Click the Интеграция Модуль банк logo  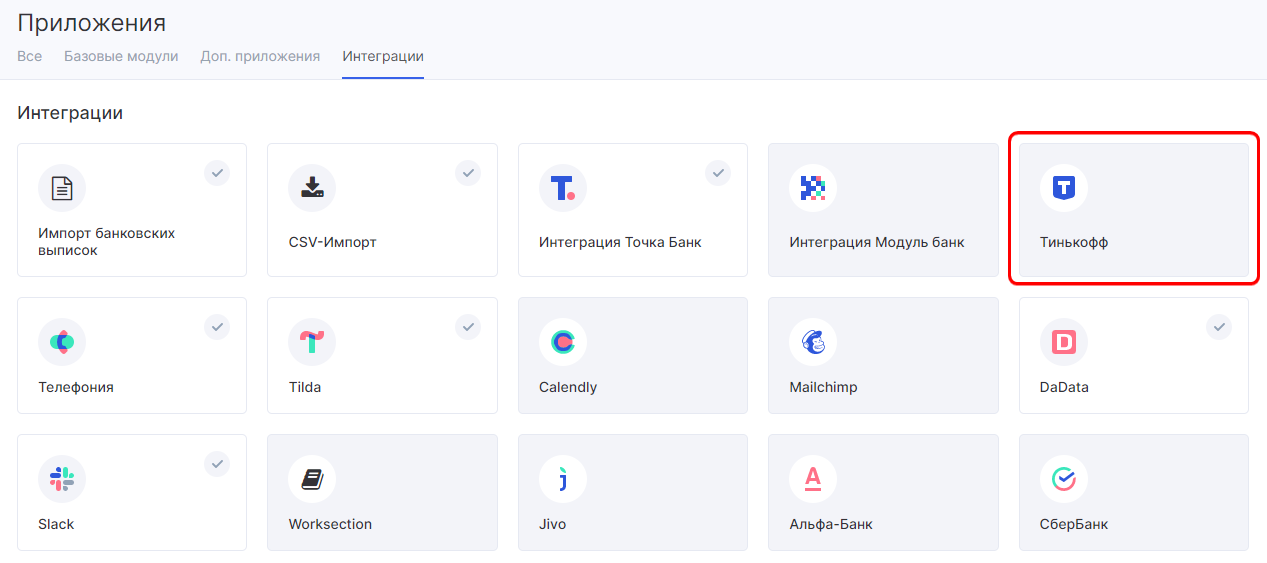[x=813, y=188]
